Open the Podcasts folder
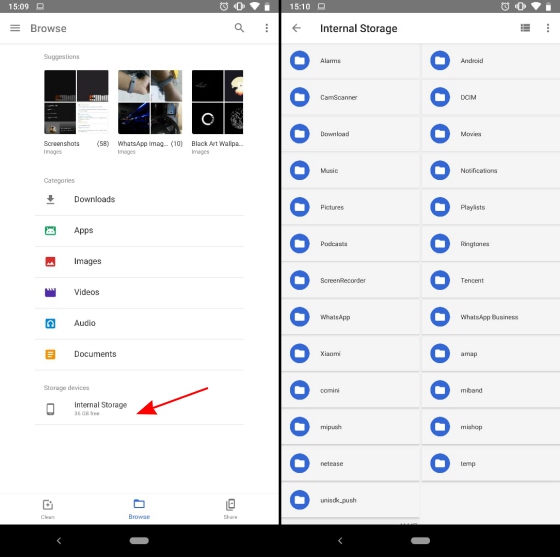Viewport: 560px width, 557px height. tap(351, 244)
